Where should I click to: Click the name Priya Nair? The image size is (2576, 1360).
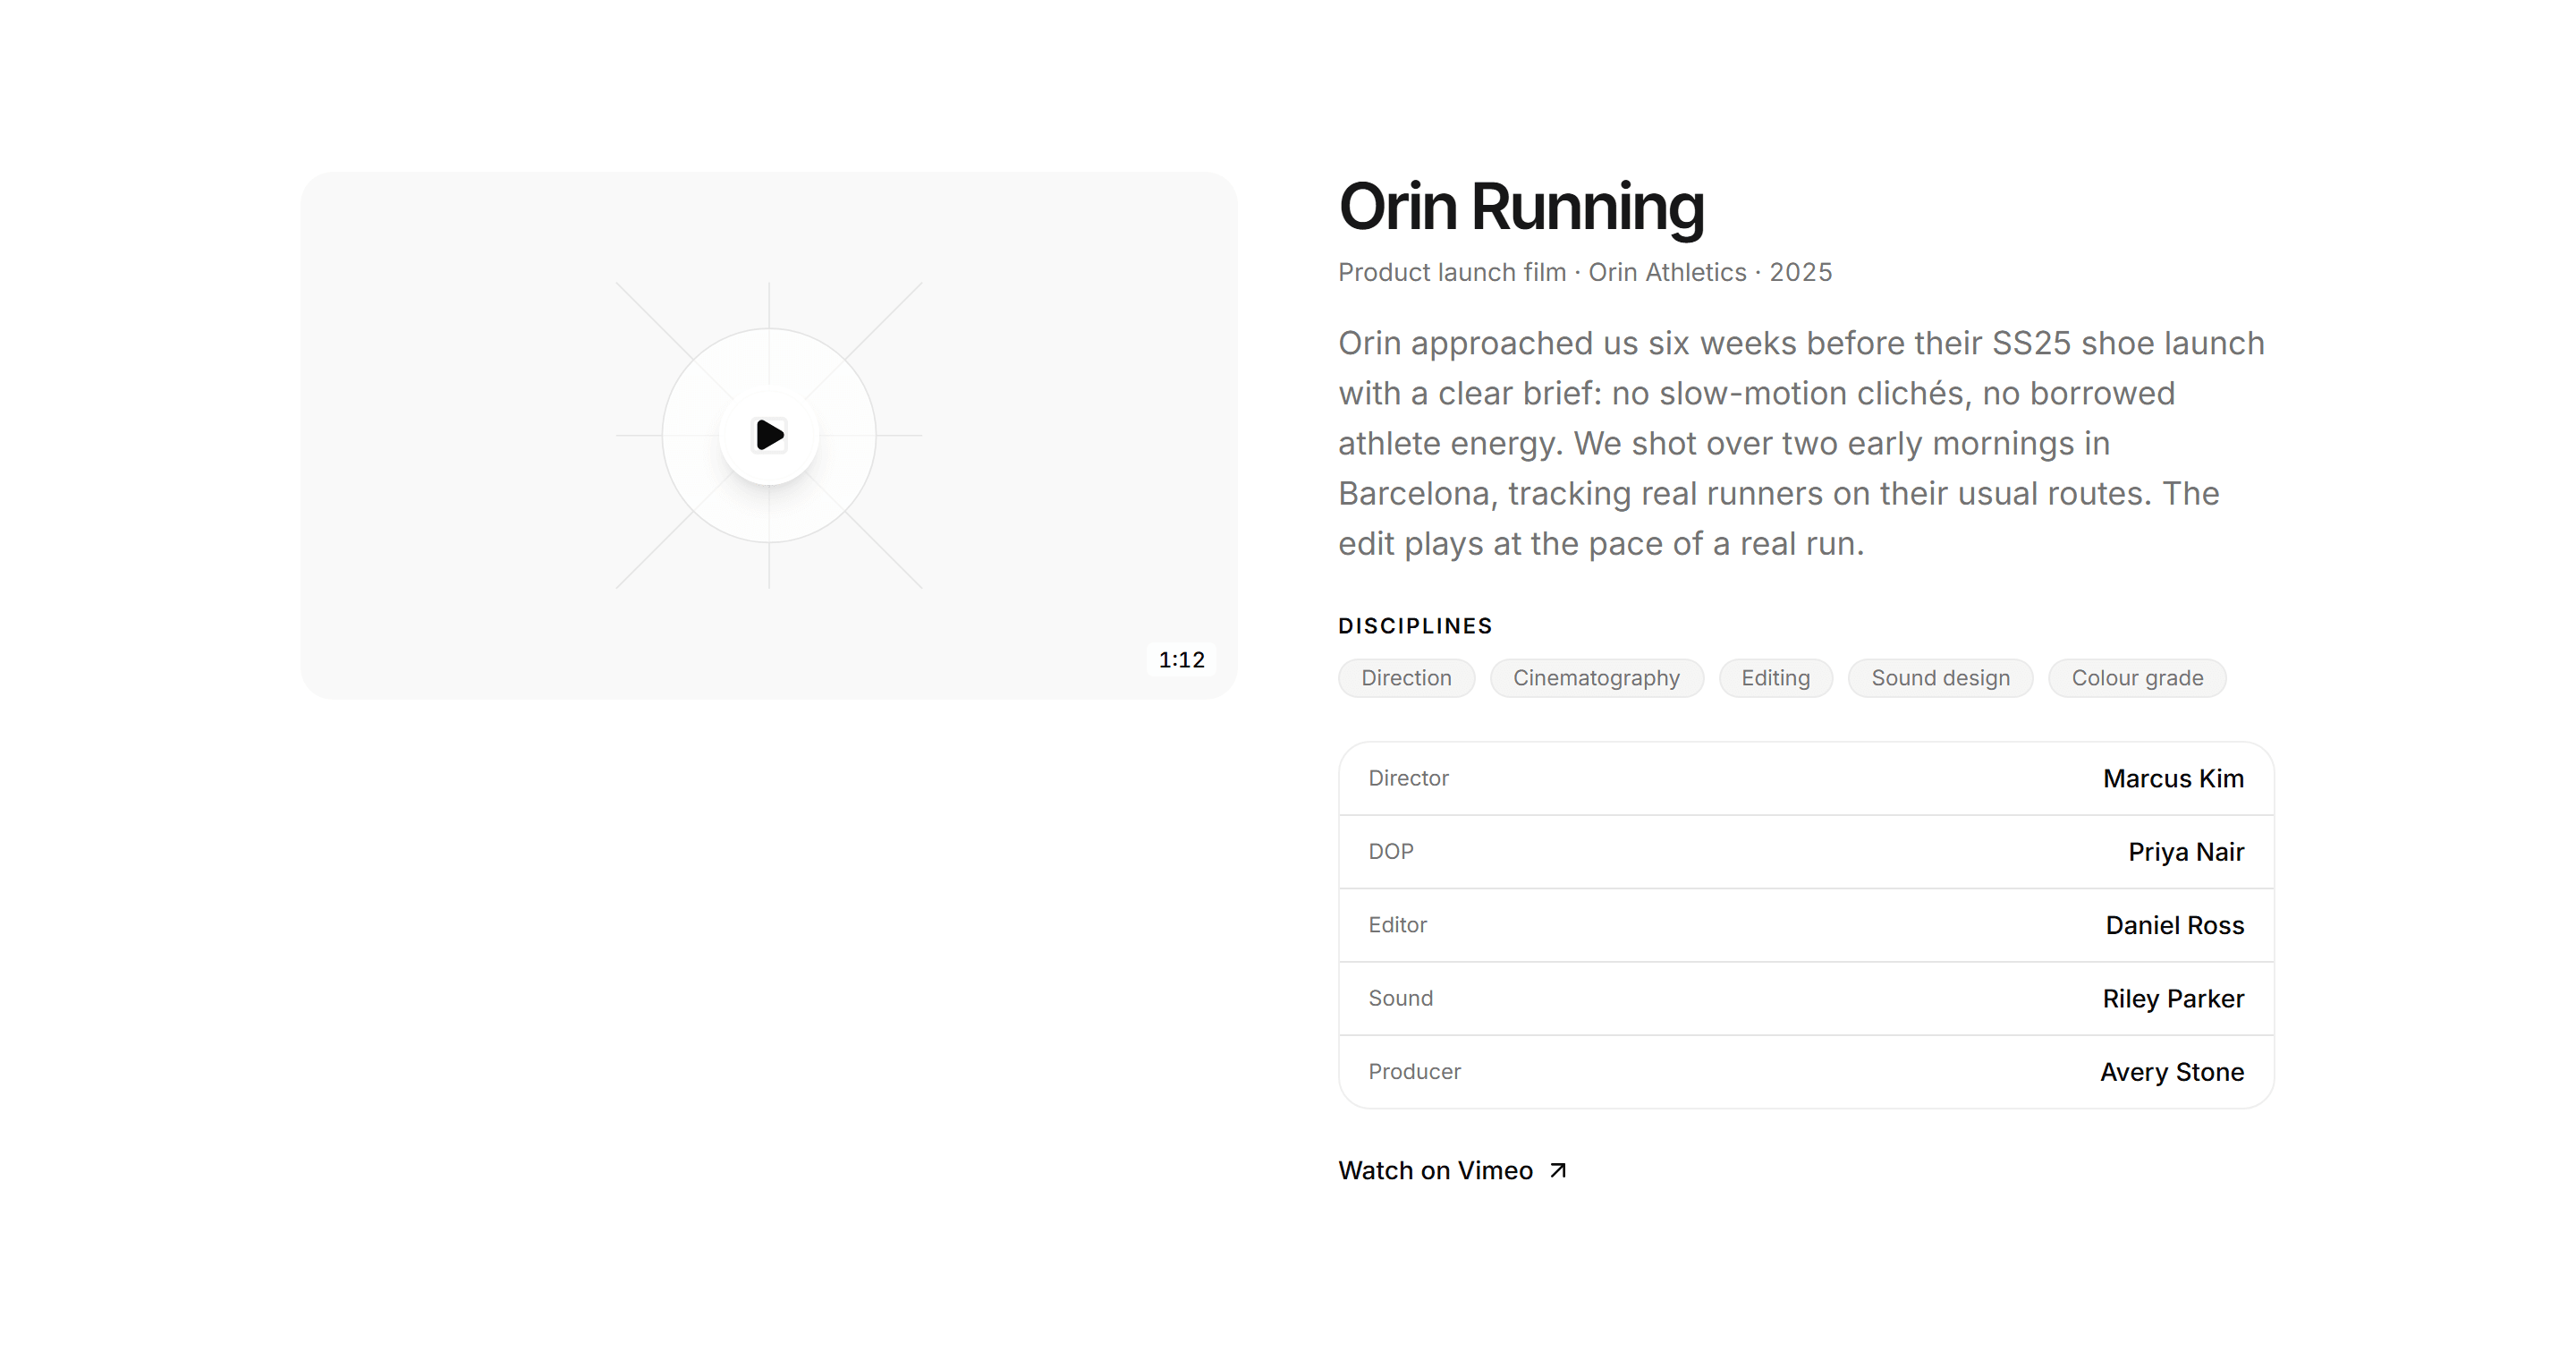click(2186, 852)
